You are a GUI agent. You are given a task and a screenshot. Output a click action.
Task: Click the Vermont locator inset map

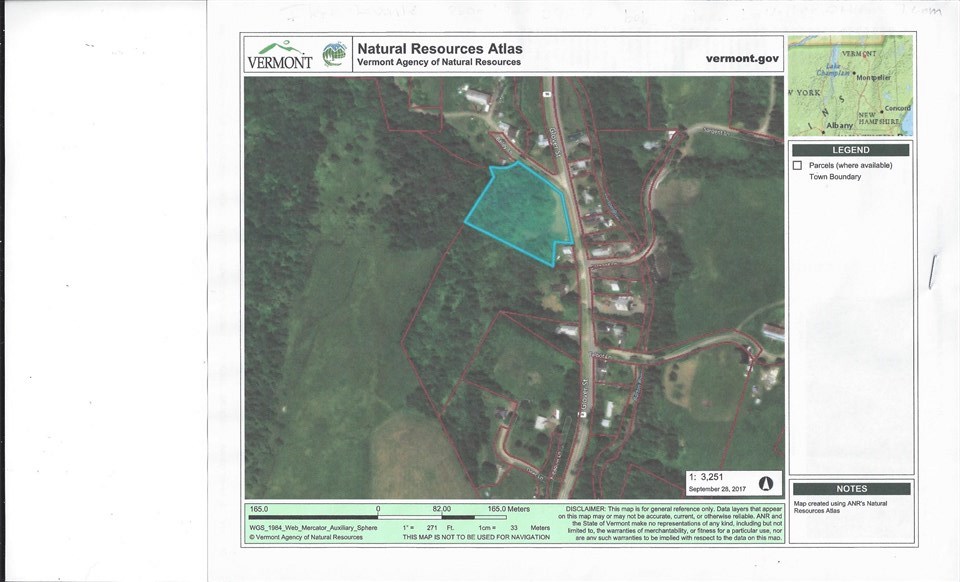pos(850,85)
